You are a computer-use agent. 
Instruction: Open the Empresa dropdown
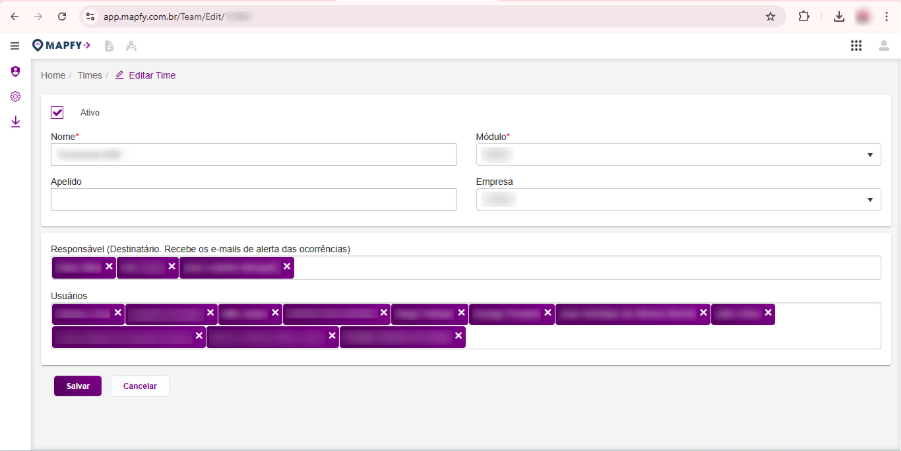tap(678, 199)
